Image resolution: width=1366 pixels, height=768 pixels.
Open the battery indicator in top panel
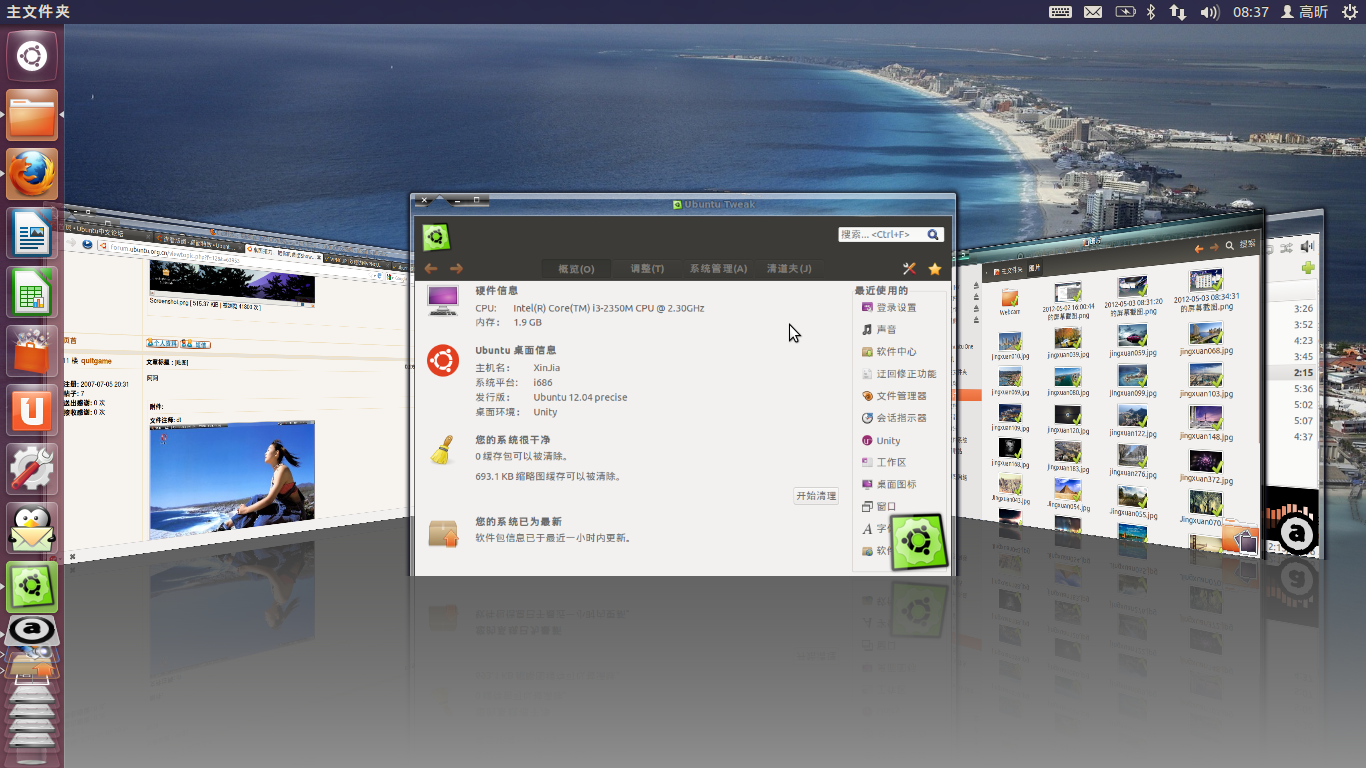tap(1126, 12)
